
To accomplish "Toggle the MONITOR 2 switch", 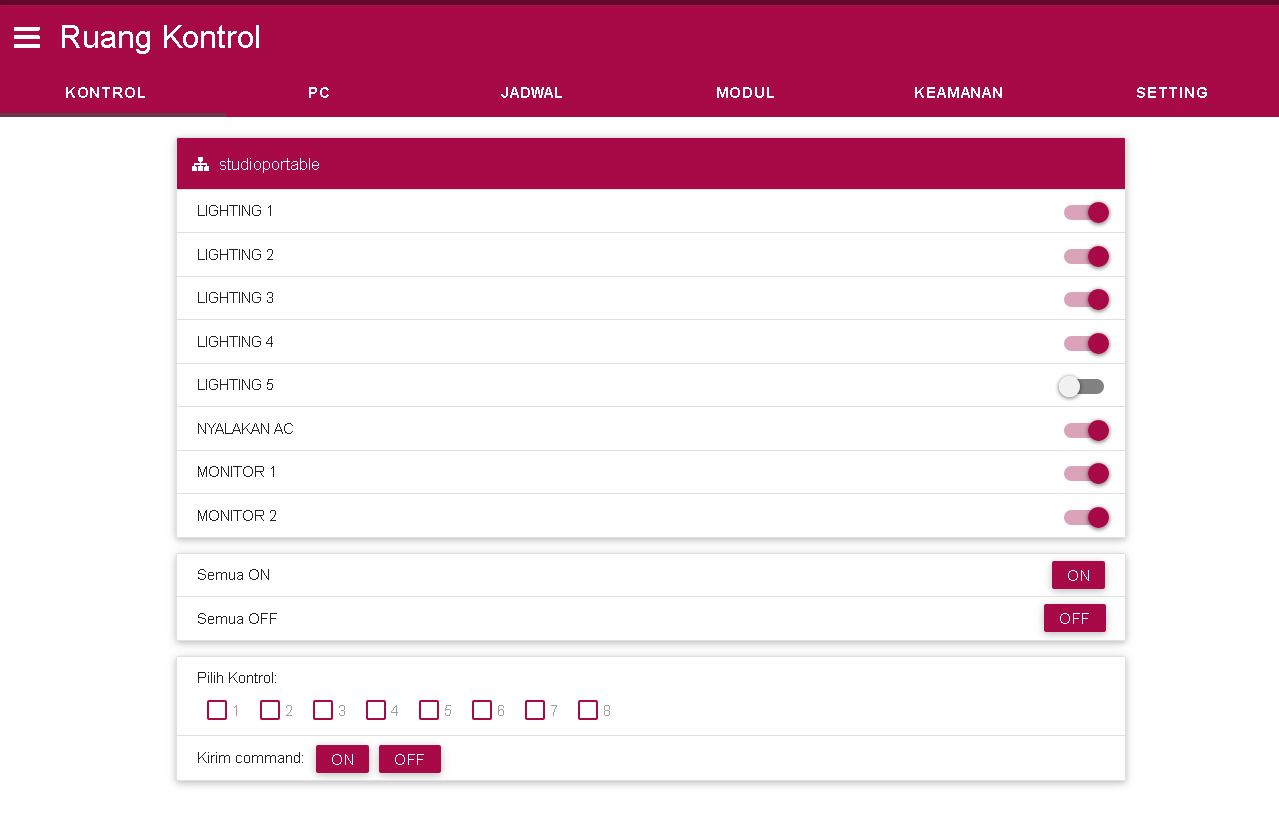I will [1086, 517].
